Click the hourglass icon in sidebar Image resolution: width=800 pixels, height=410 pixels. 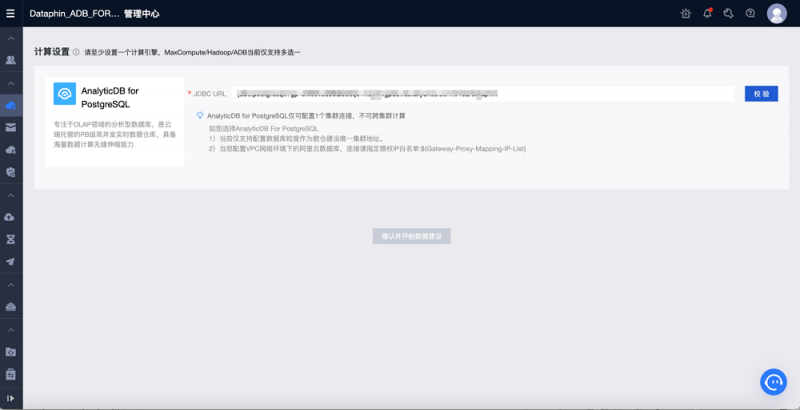(x=11, y=240)
